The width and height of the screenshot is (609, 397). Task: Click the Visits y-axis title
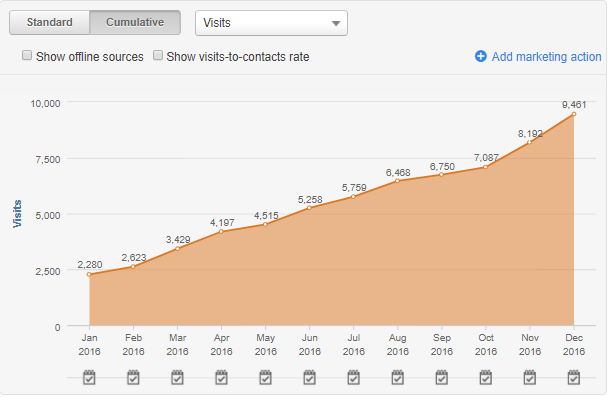(17, 214)
